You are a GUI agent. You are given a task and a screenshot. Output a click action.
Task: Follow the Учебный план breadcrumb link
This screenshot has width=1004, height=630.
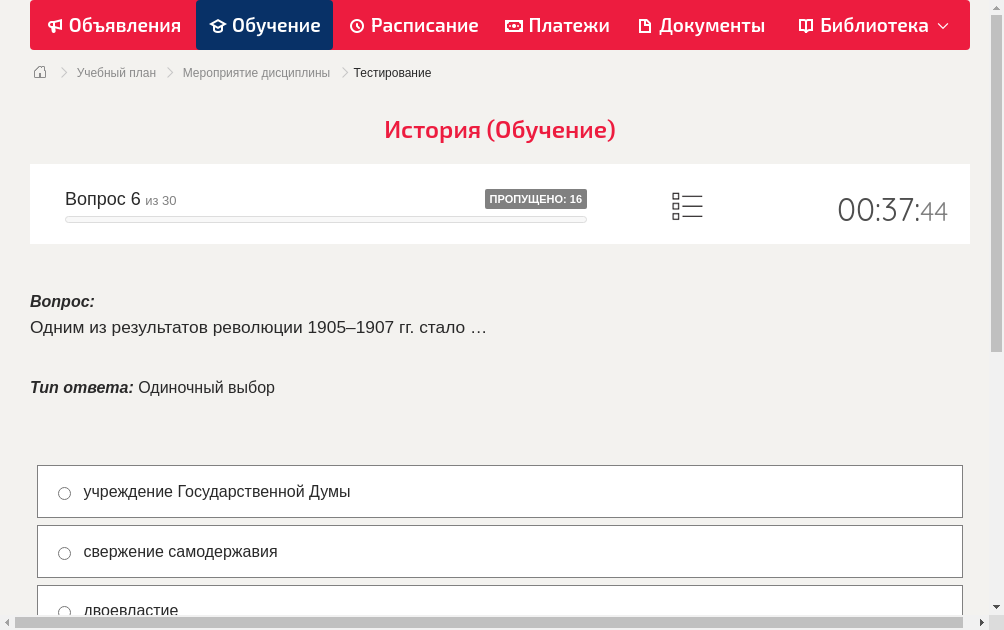coord(116,73)
